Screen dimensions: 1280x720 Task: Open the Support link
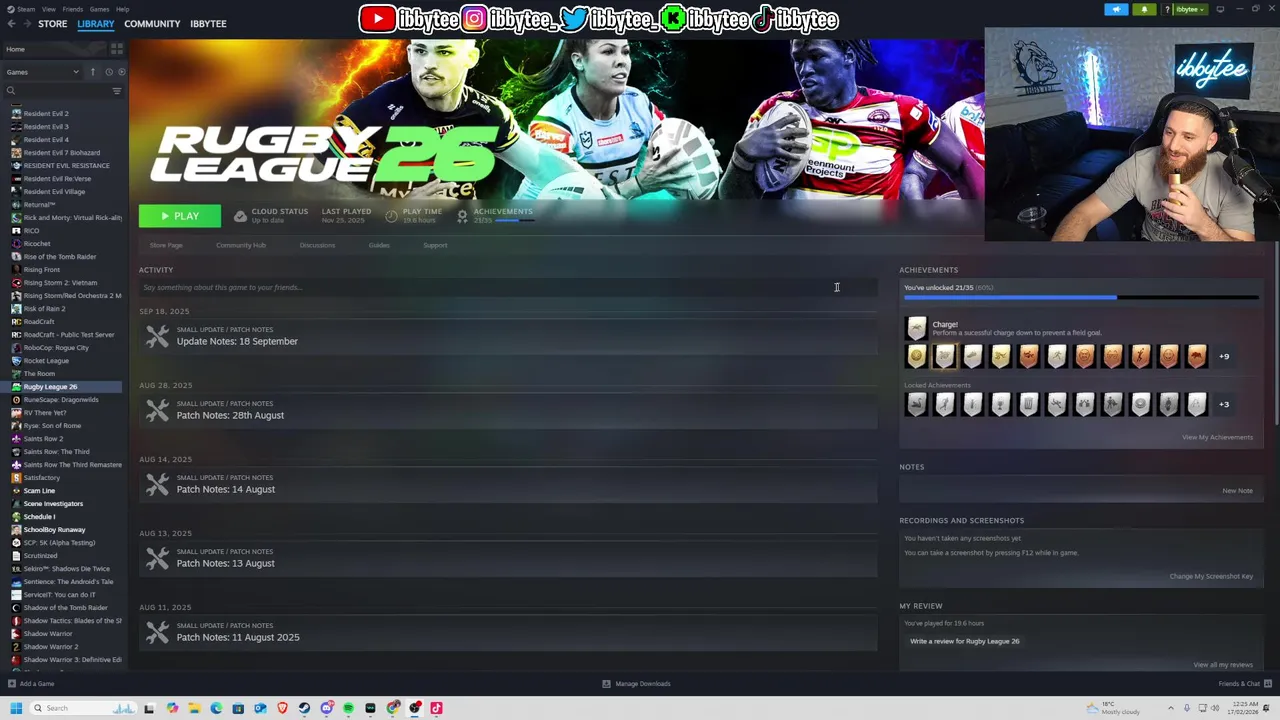[435, 245]
